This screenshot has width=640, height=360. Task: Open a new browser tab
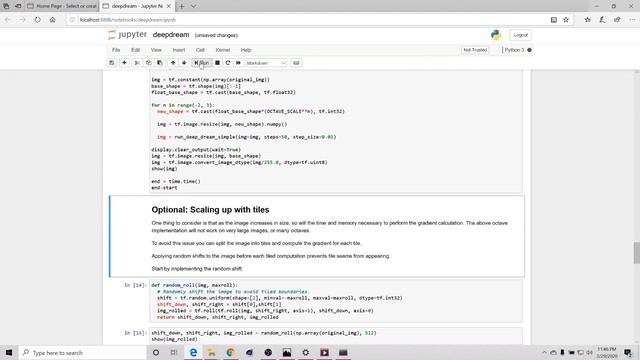[182, 6]
